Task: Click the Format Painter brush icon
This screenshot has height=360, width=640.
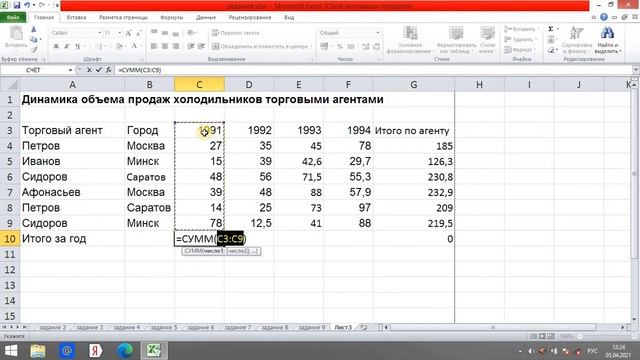Action: pos(34,49)
